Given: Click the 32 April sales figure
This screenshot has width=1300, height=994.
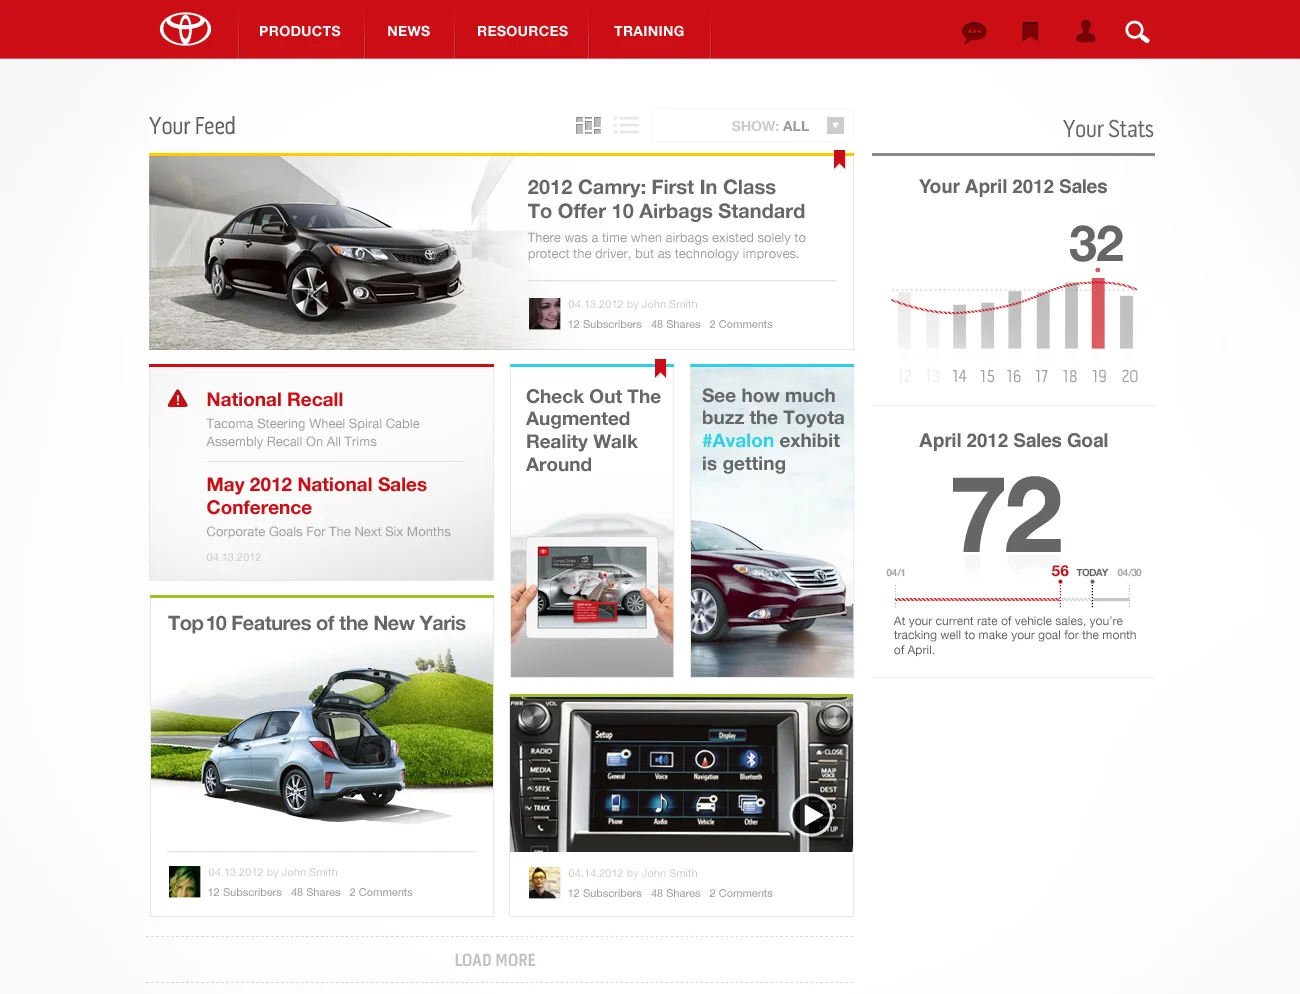Looking at the screenshot, I should 1096,244.
